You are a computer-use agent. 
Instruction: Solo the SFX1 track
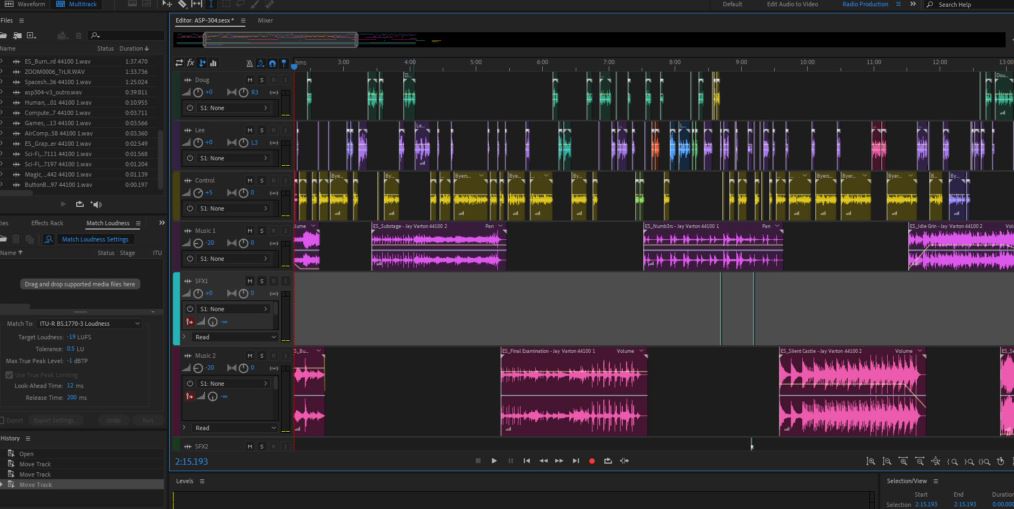[x=261, y=281]
